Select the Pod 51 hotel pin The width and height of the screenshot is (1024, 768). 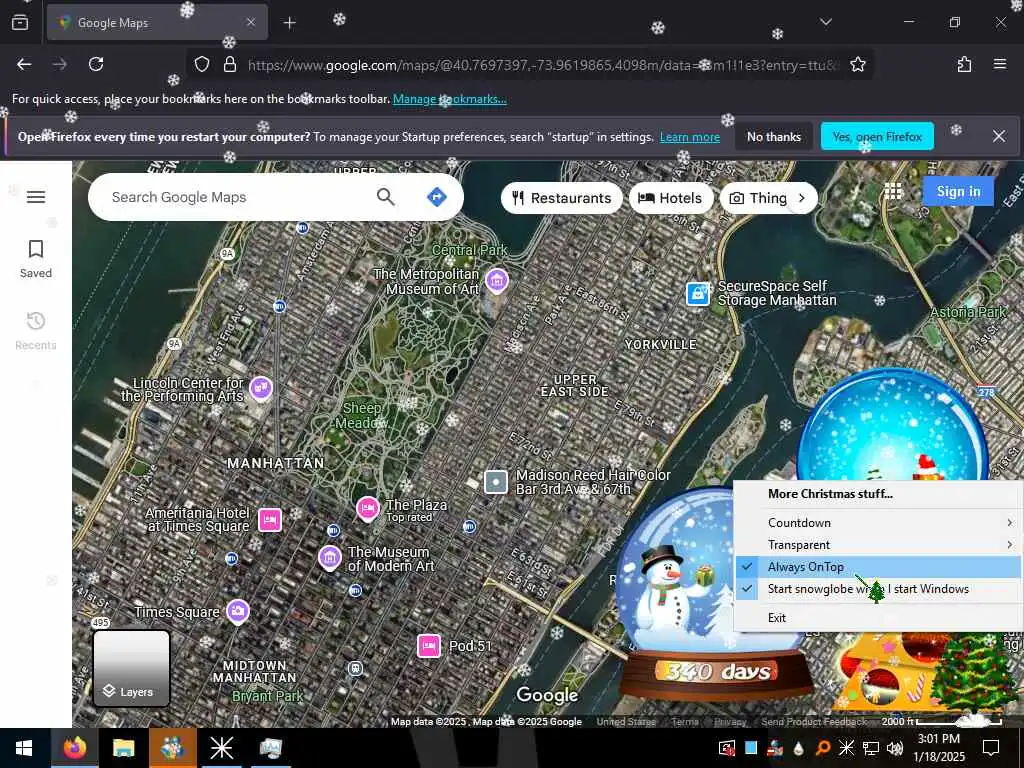428,646
